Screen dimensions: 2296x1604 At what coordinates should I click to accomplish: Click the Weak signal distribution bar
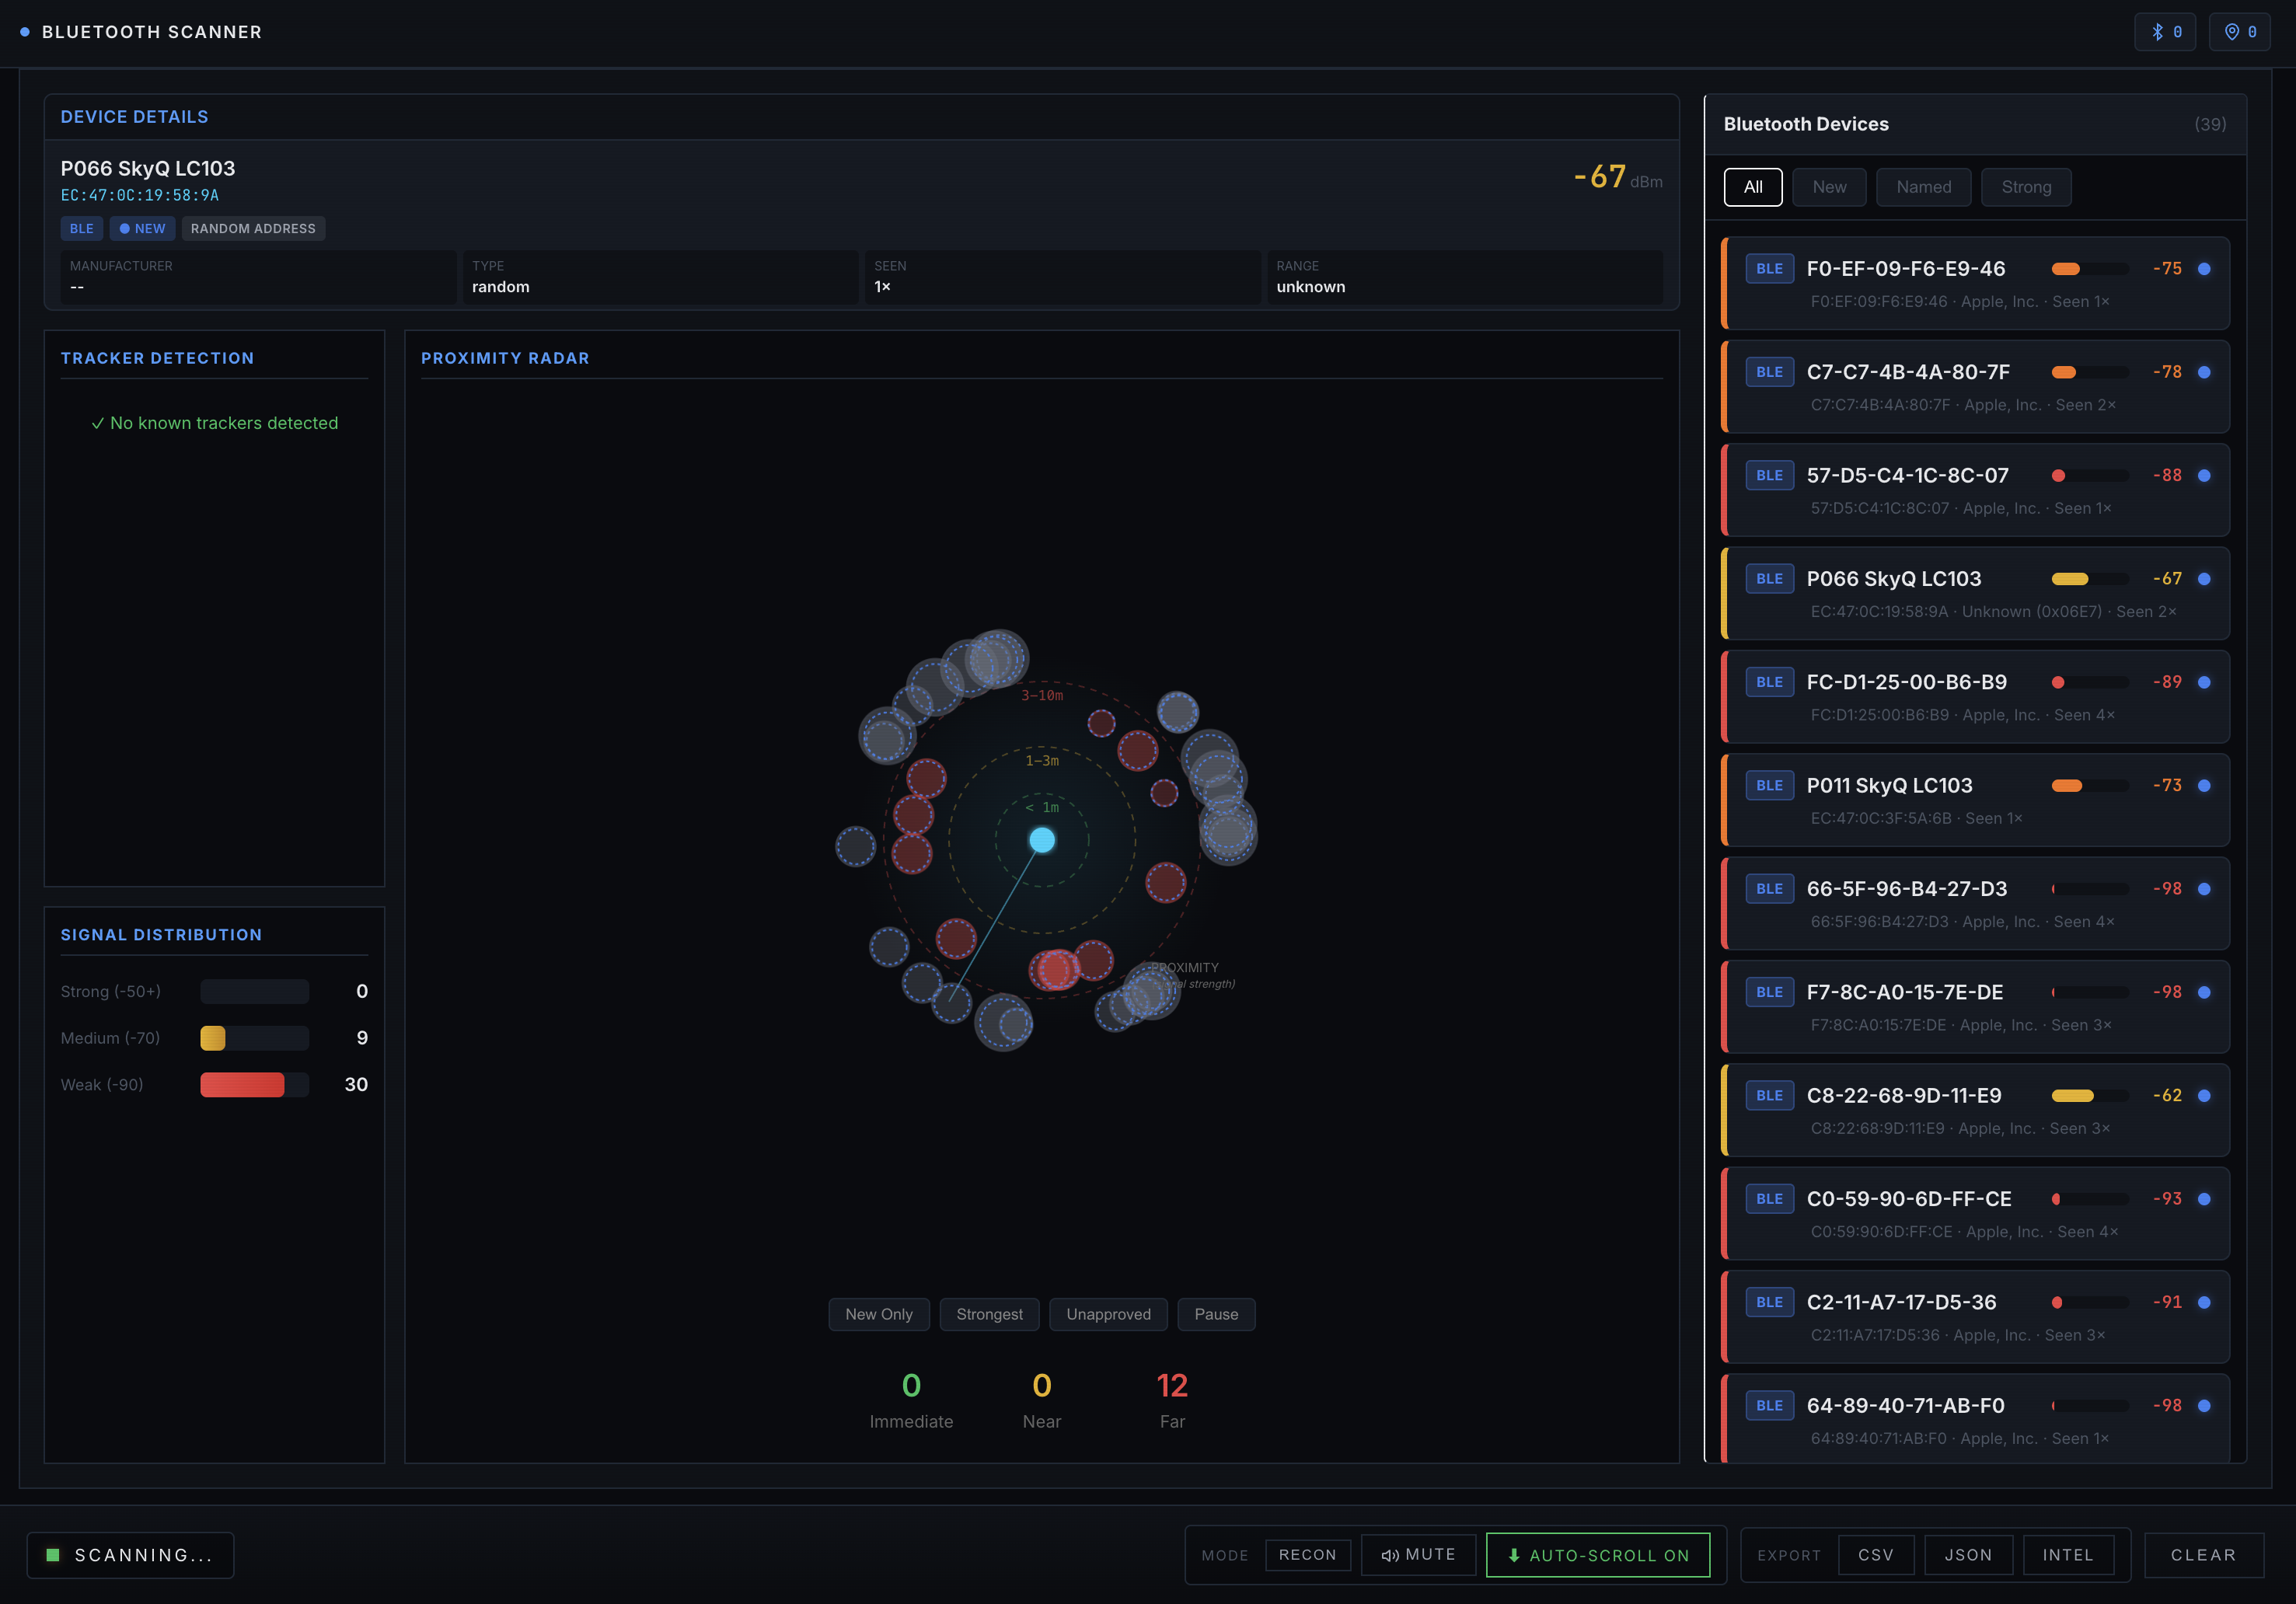[x=254, y=1085]
